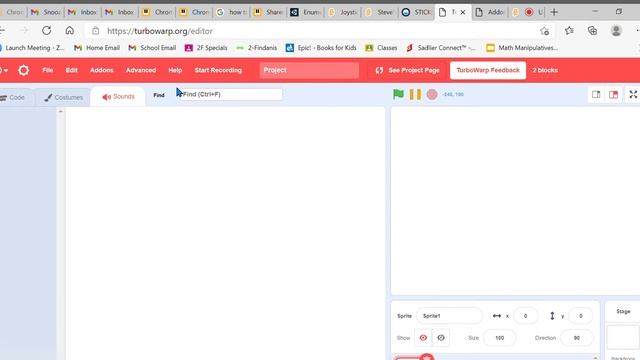Switch to the Addo browser tab
The height and width of the screenshot is (360, 640).
(x=489, y=12)
